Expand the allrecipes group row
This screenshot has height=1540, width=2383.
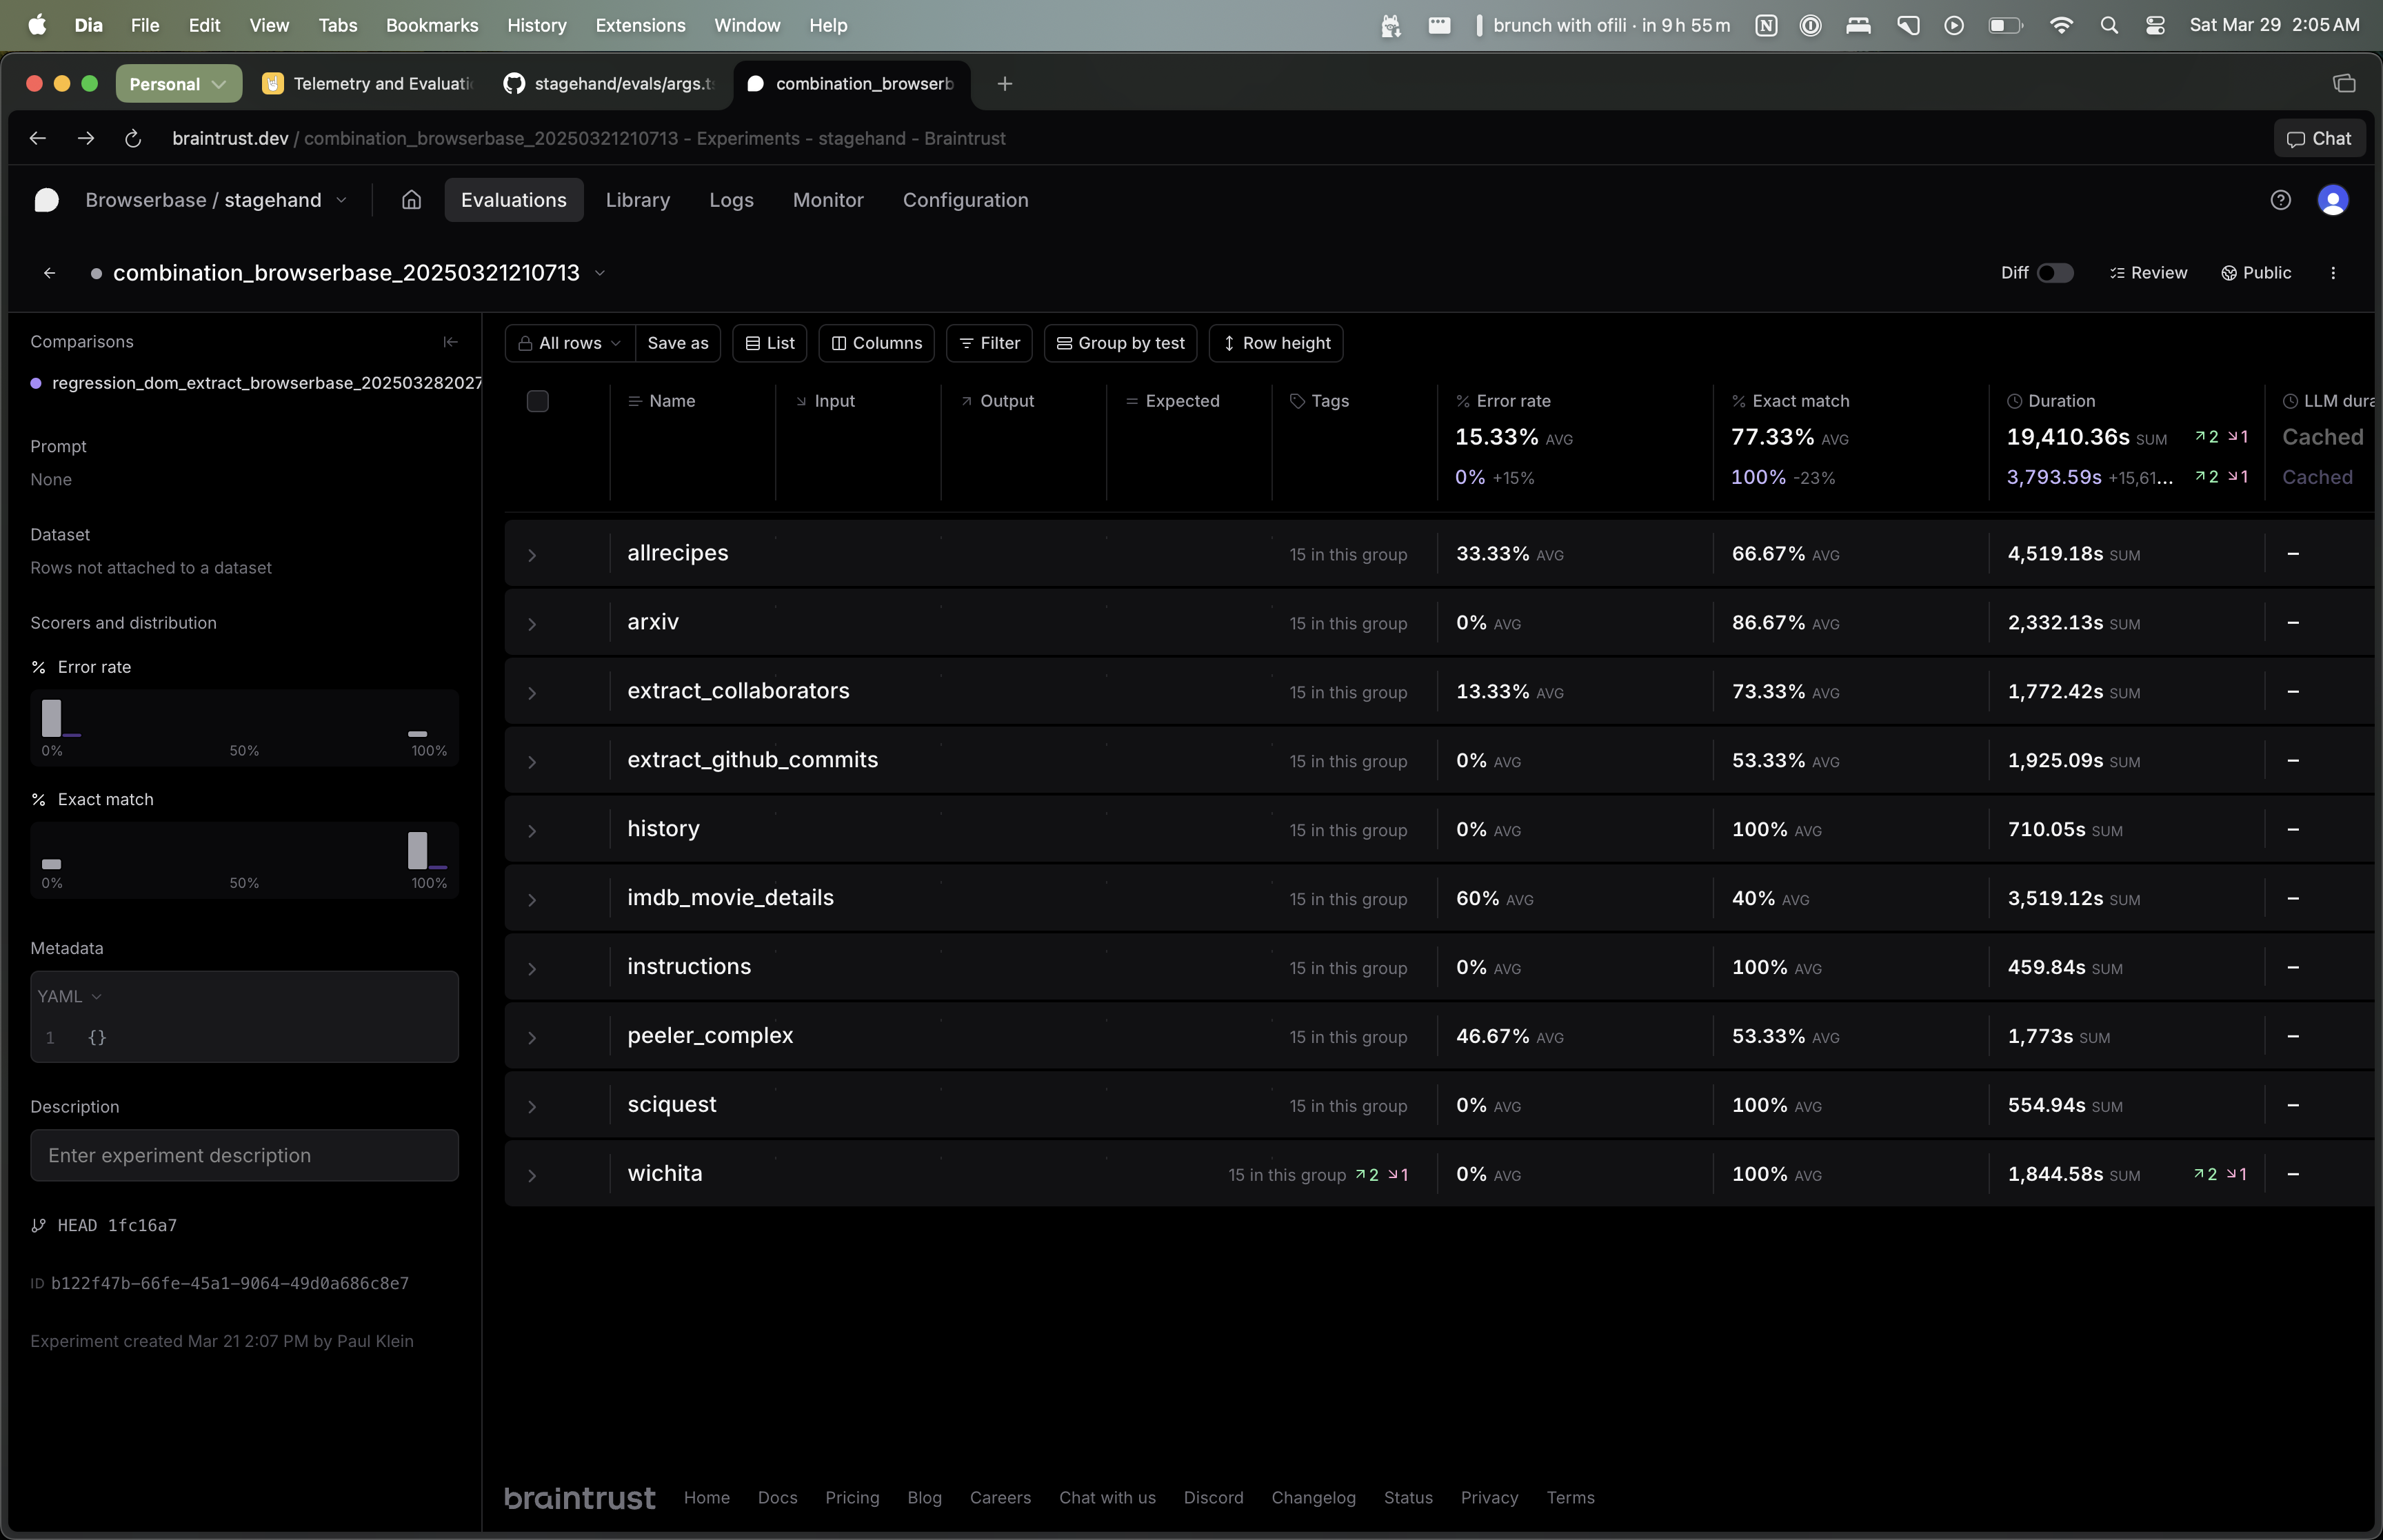click(532, 555)
